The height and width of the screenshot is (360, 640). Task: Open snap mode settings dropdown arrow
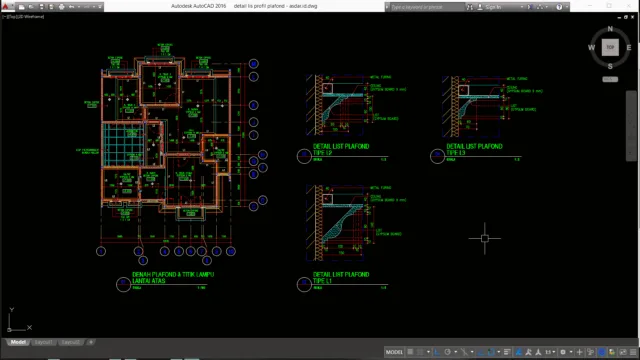click(429, 352)
